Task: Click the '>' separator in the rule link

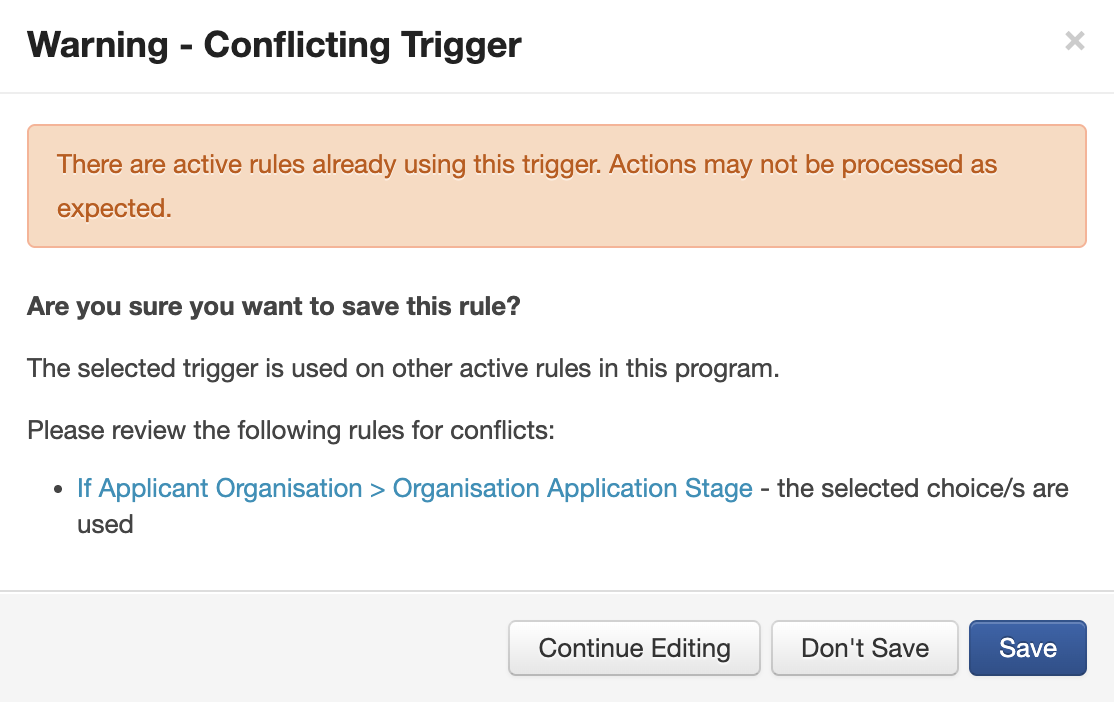Action: click(377, 489)
